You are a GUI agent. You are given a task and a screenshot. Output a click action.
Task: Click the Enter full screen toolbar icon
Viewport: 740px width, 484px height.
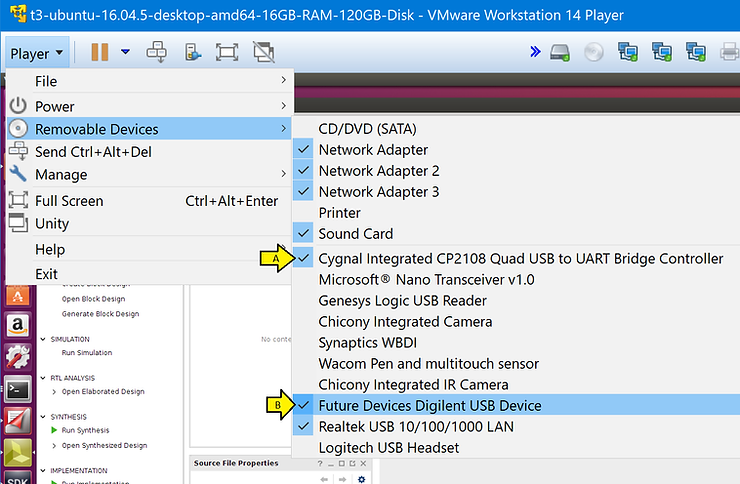point(227,52)
